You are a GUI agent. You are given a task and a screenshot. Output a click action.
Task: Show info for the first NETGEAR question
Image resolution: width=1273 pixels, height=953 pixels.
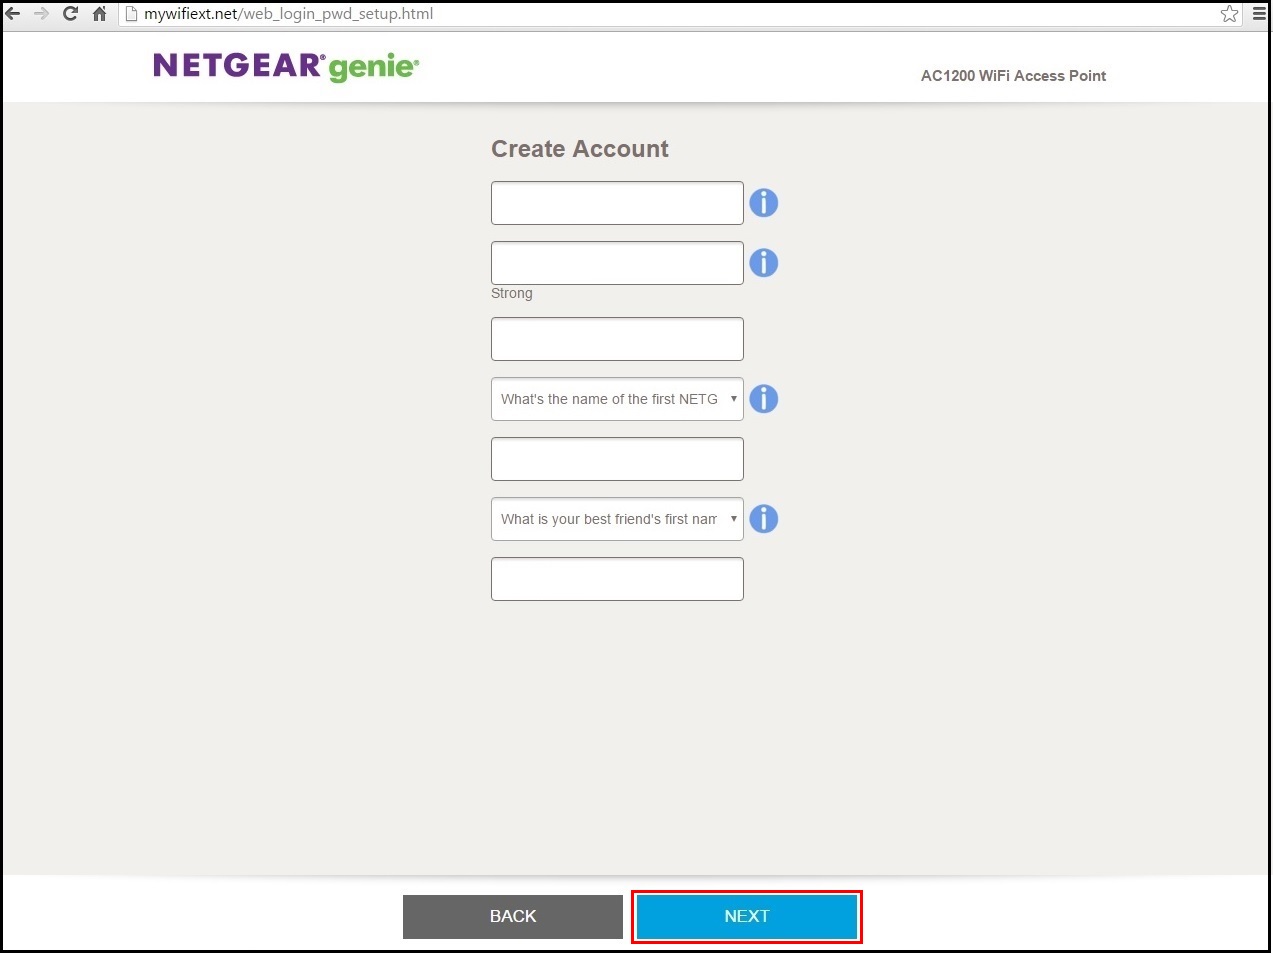(763, 399)
